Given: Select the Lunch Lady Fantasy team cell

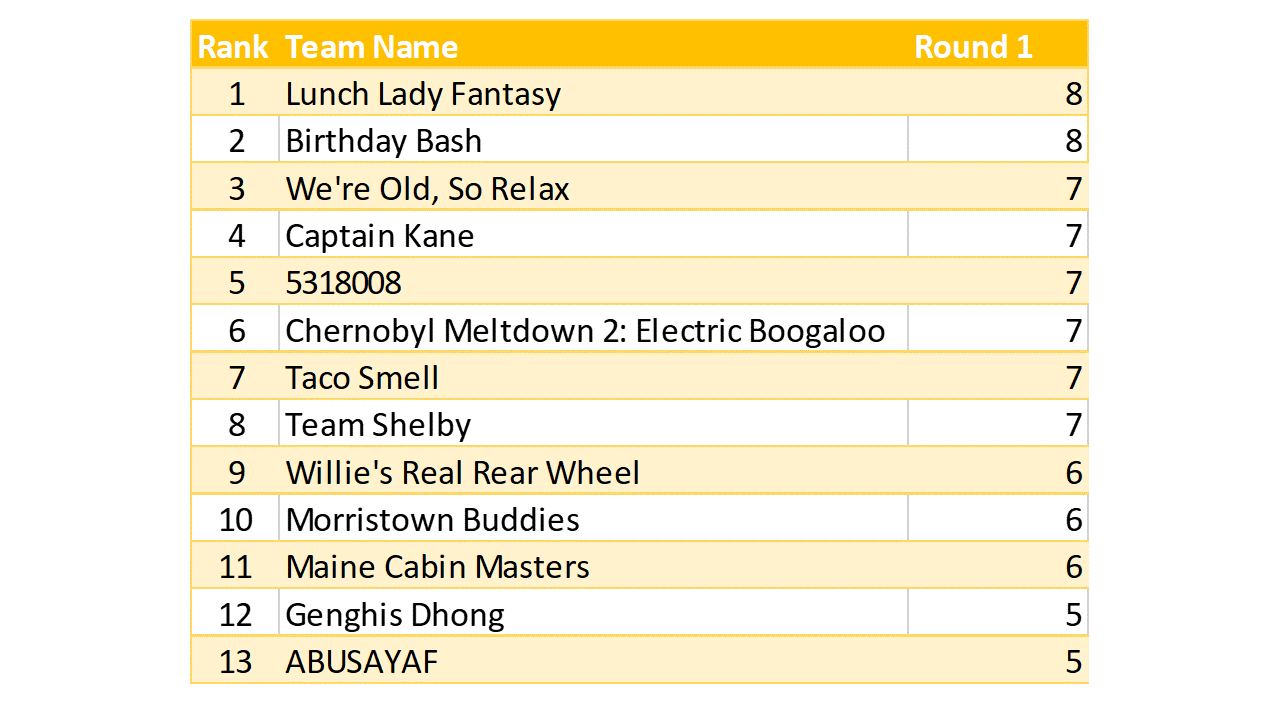Looking at the screenshot, I should click(423, 94).
